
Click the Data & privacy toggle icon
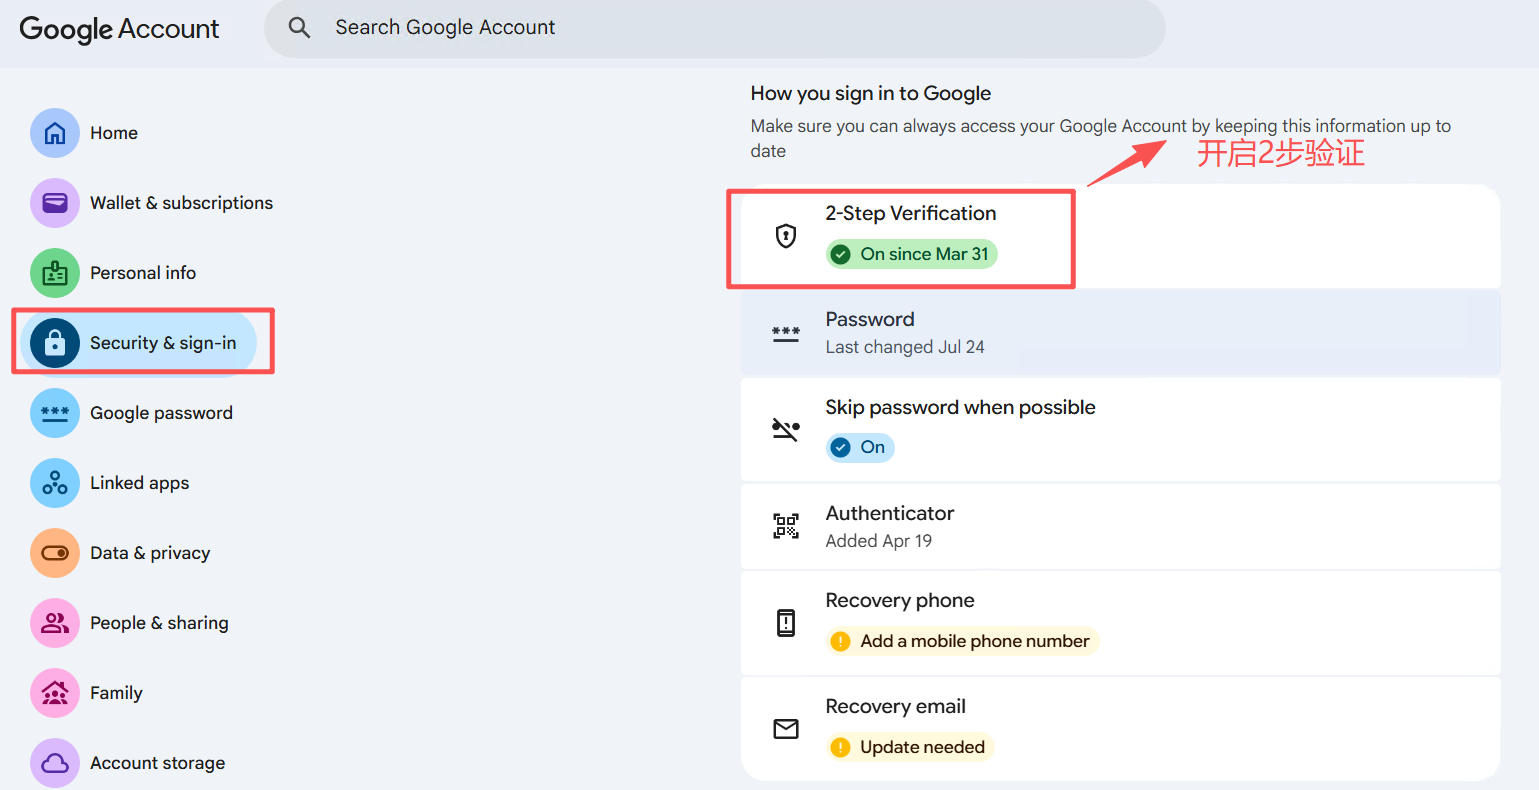[x=55, y=553]
